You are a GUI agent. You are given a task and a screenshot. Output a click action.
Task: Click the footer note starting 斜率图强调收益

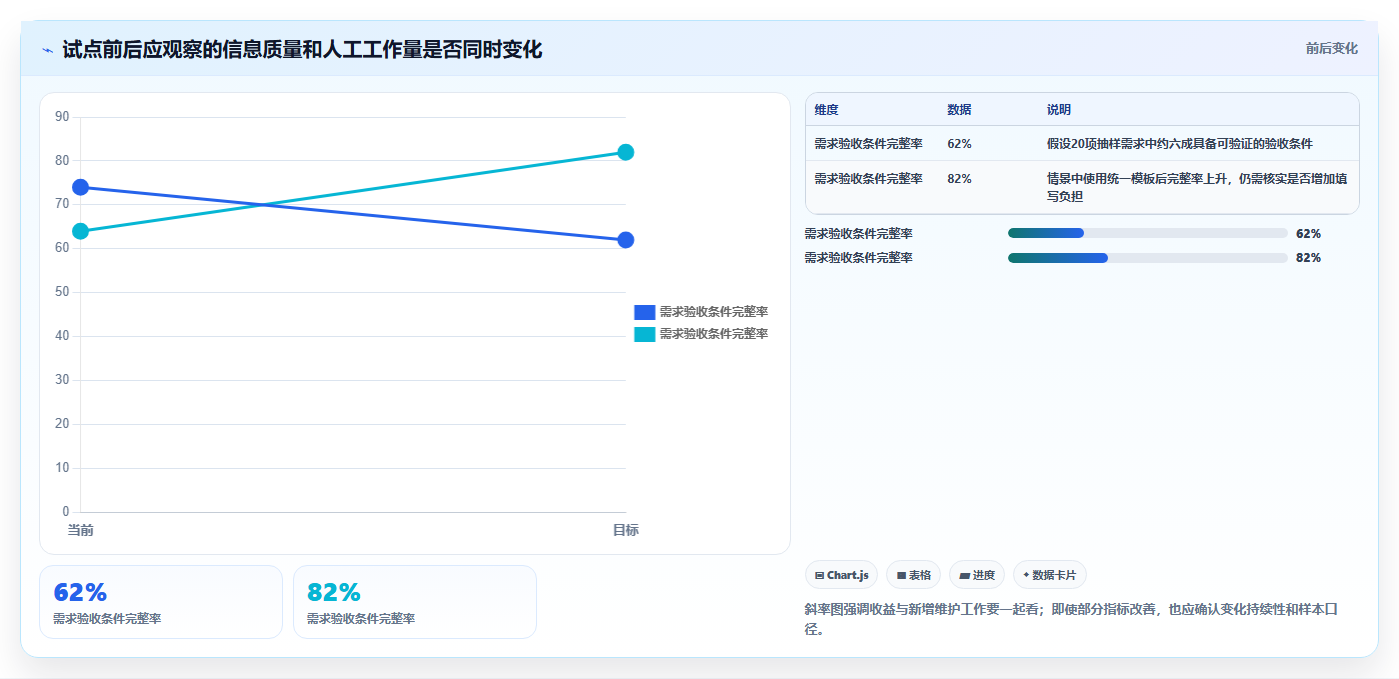pos(1069,619)
